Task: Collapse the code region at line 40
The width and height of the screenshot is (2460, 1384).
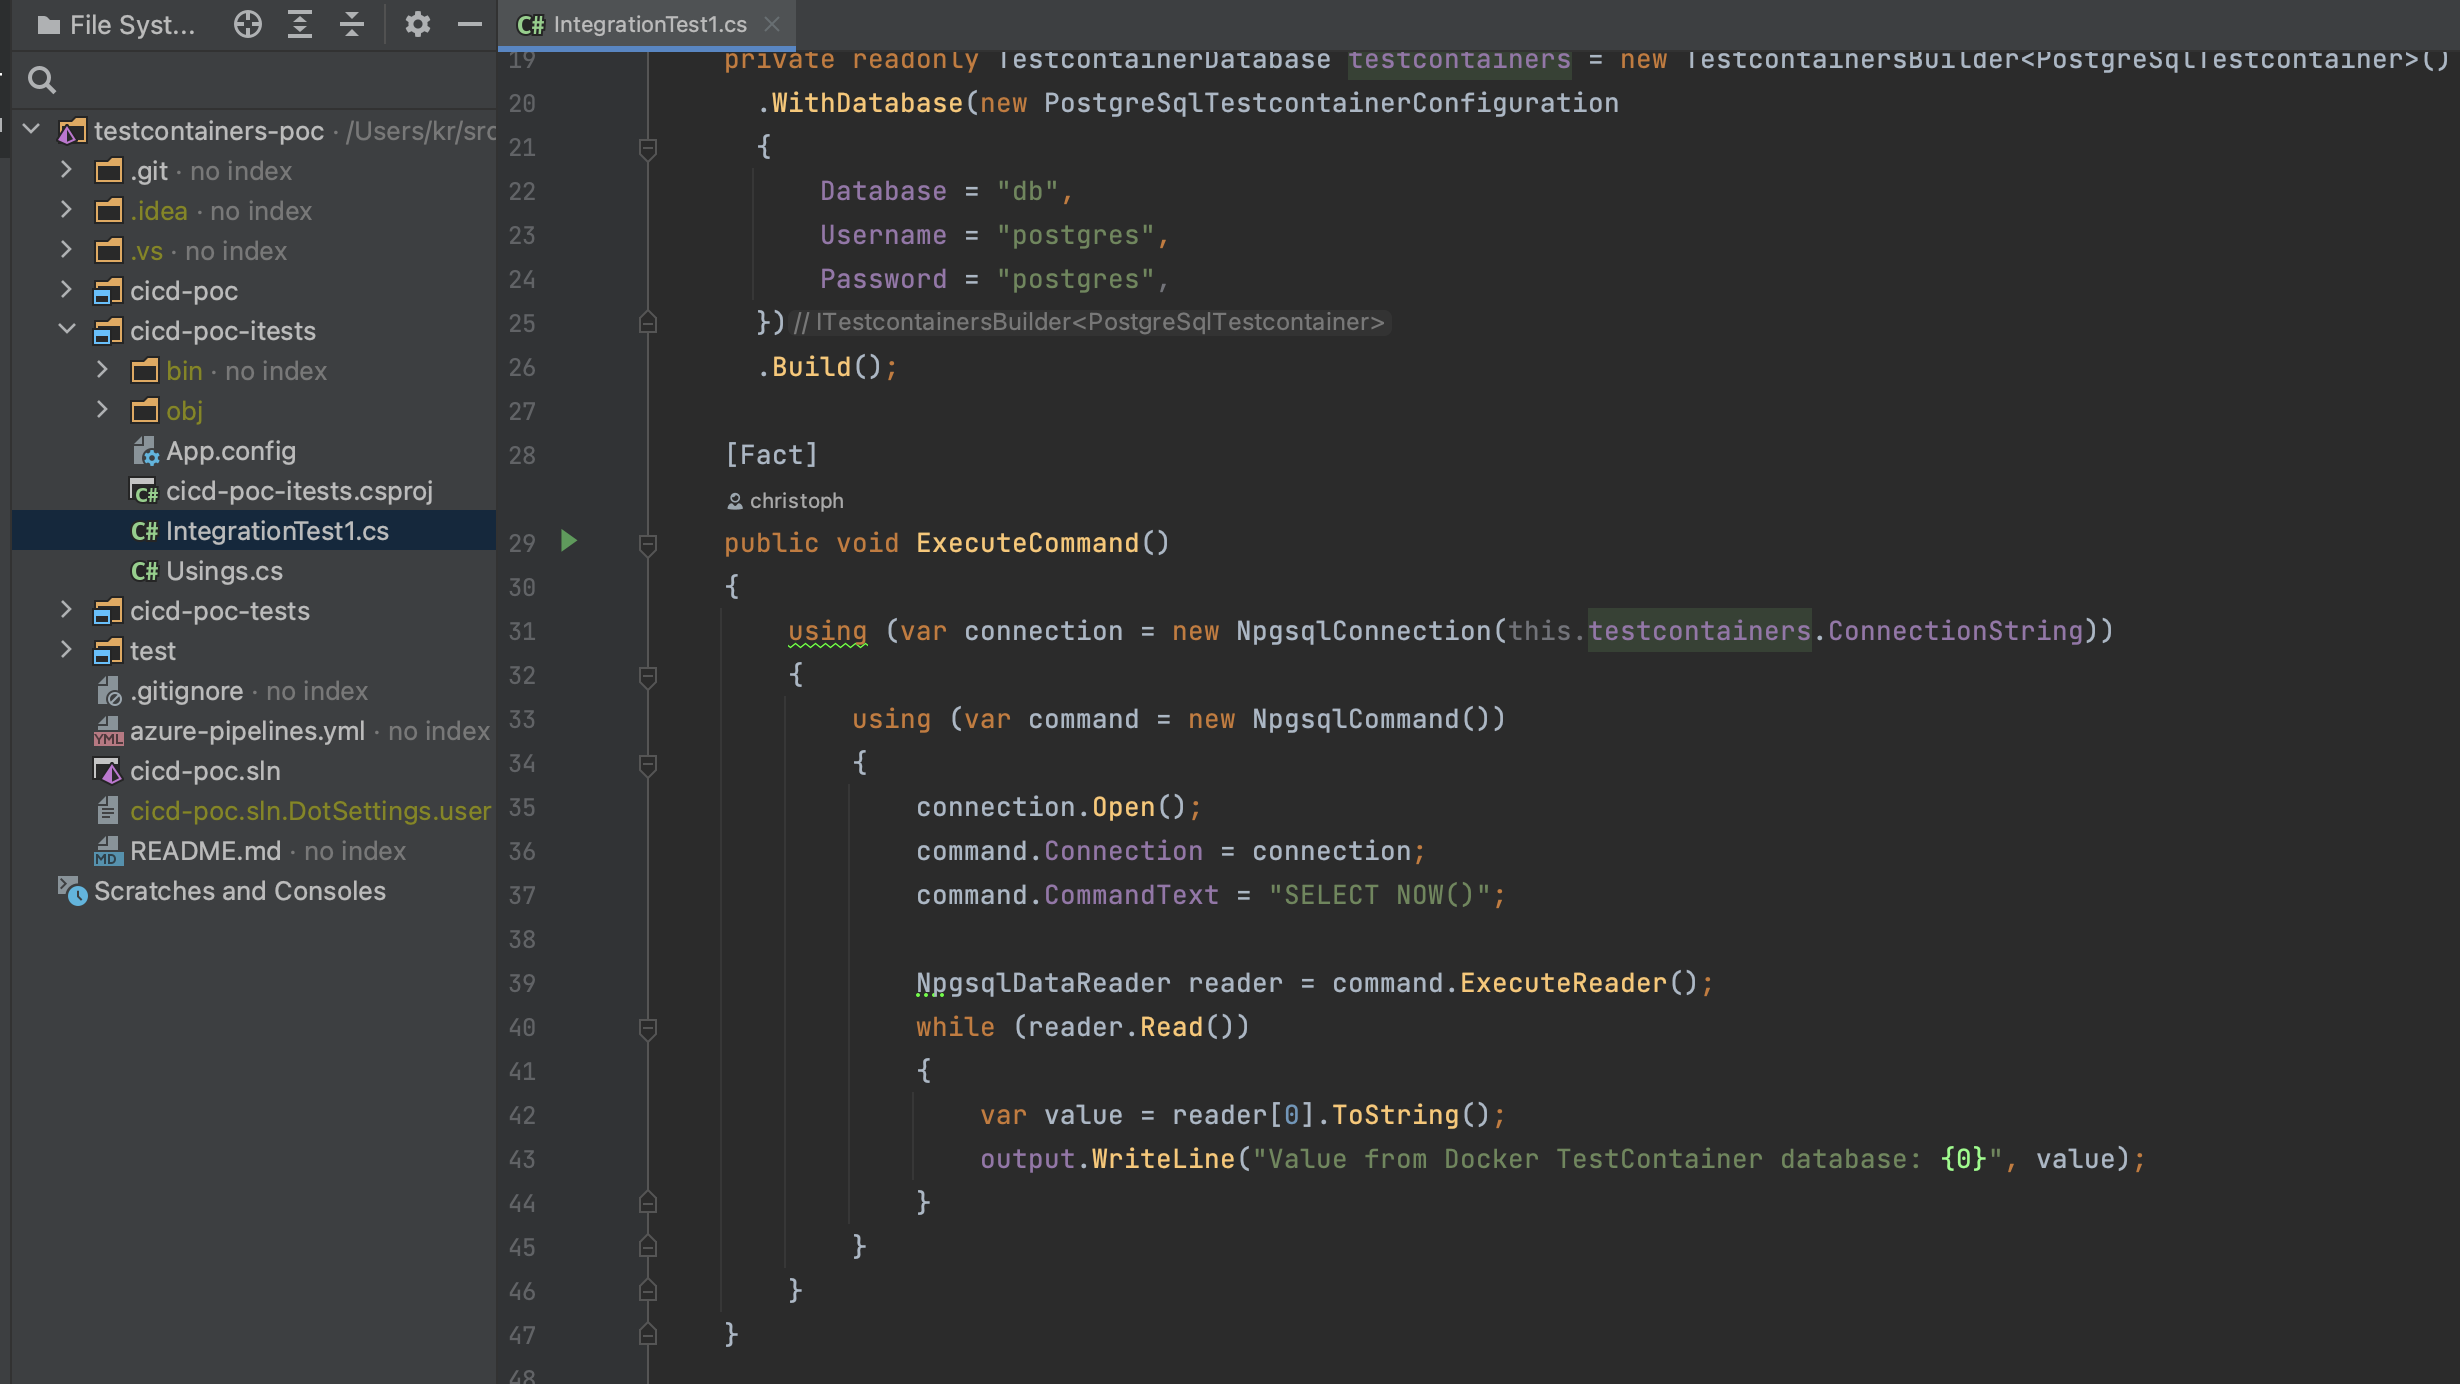Action: (x=648, y=1028)
